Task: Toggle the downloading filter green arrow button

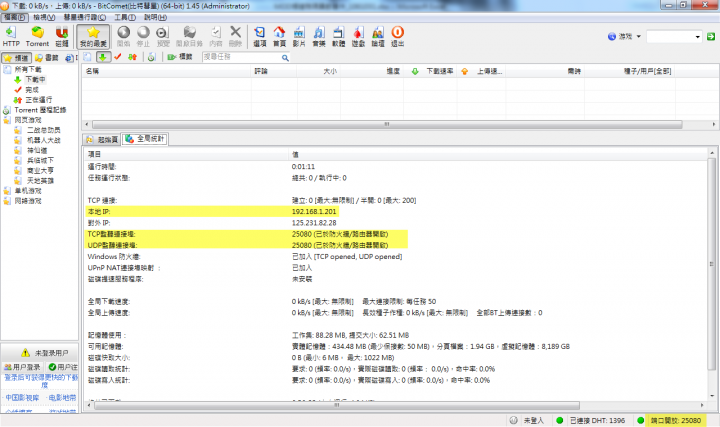Action: click(x=103, y=57)
